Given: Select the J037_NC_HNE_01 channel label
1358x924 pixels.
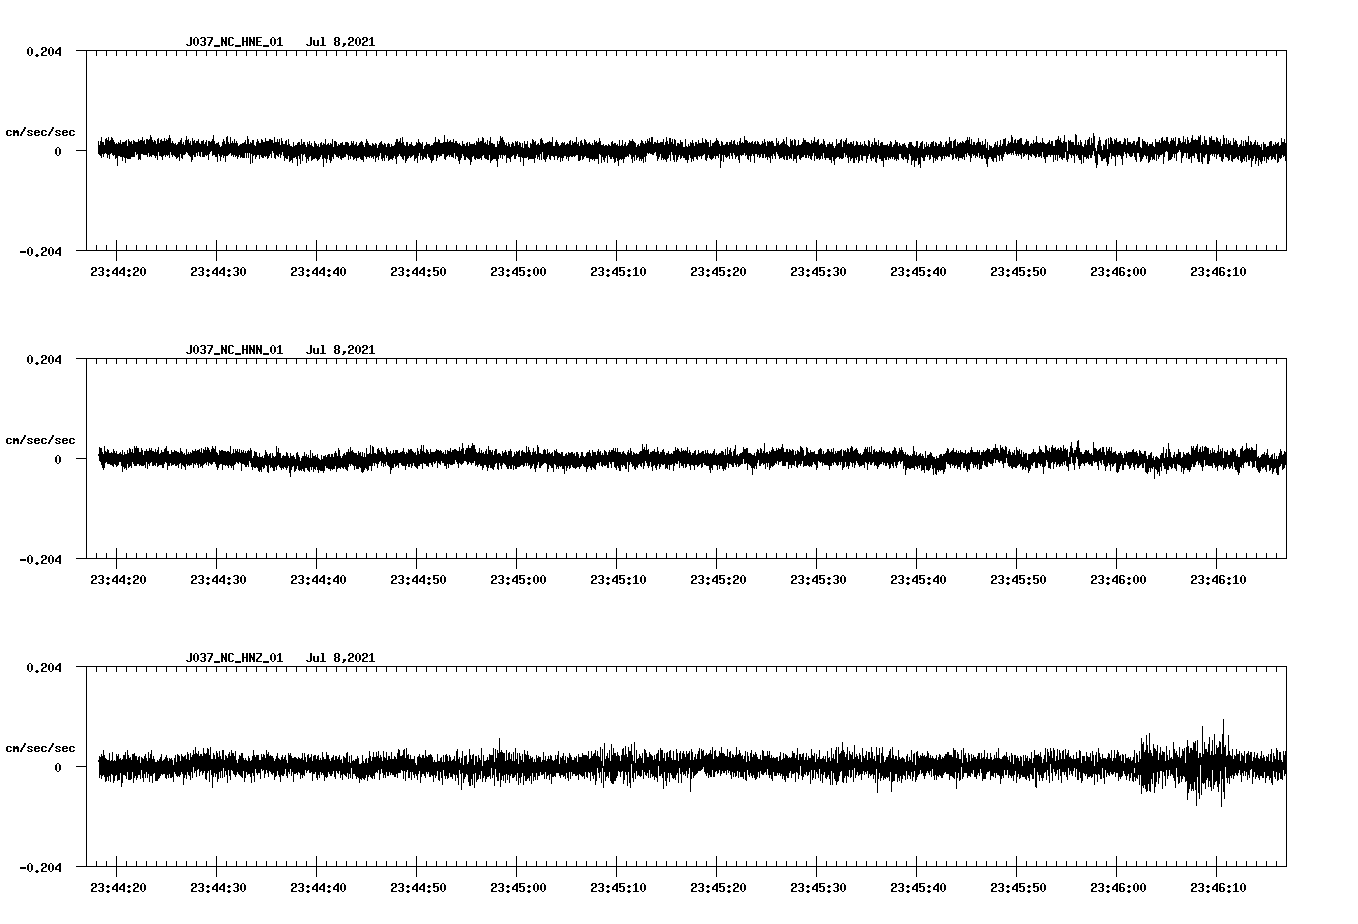Looking at the screenshot, I should [x=233, y=42].
